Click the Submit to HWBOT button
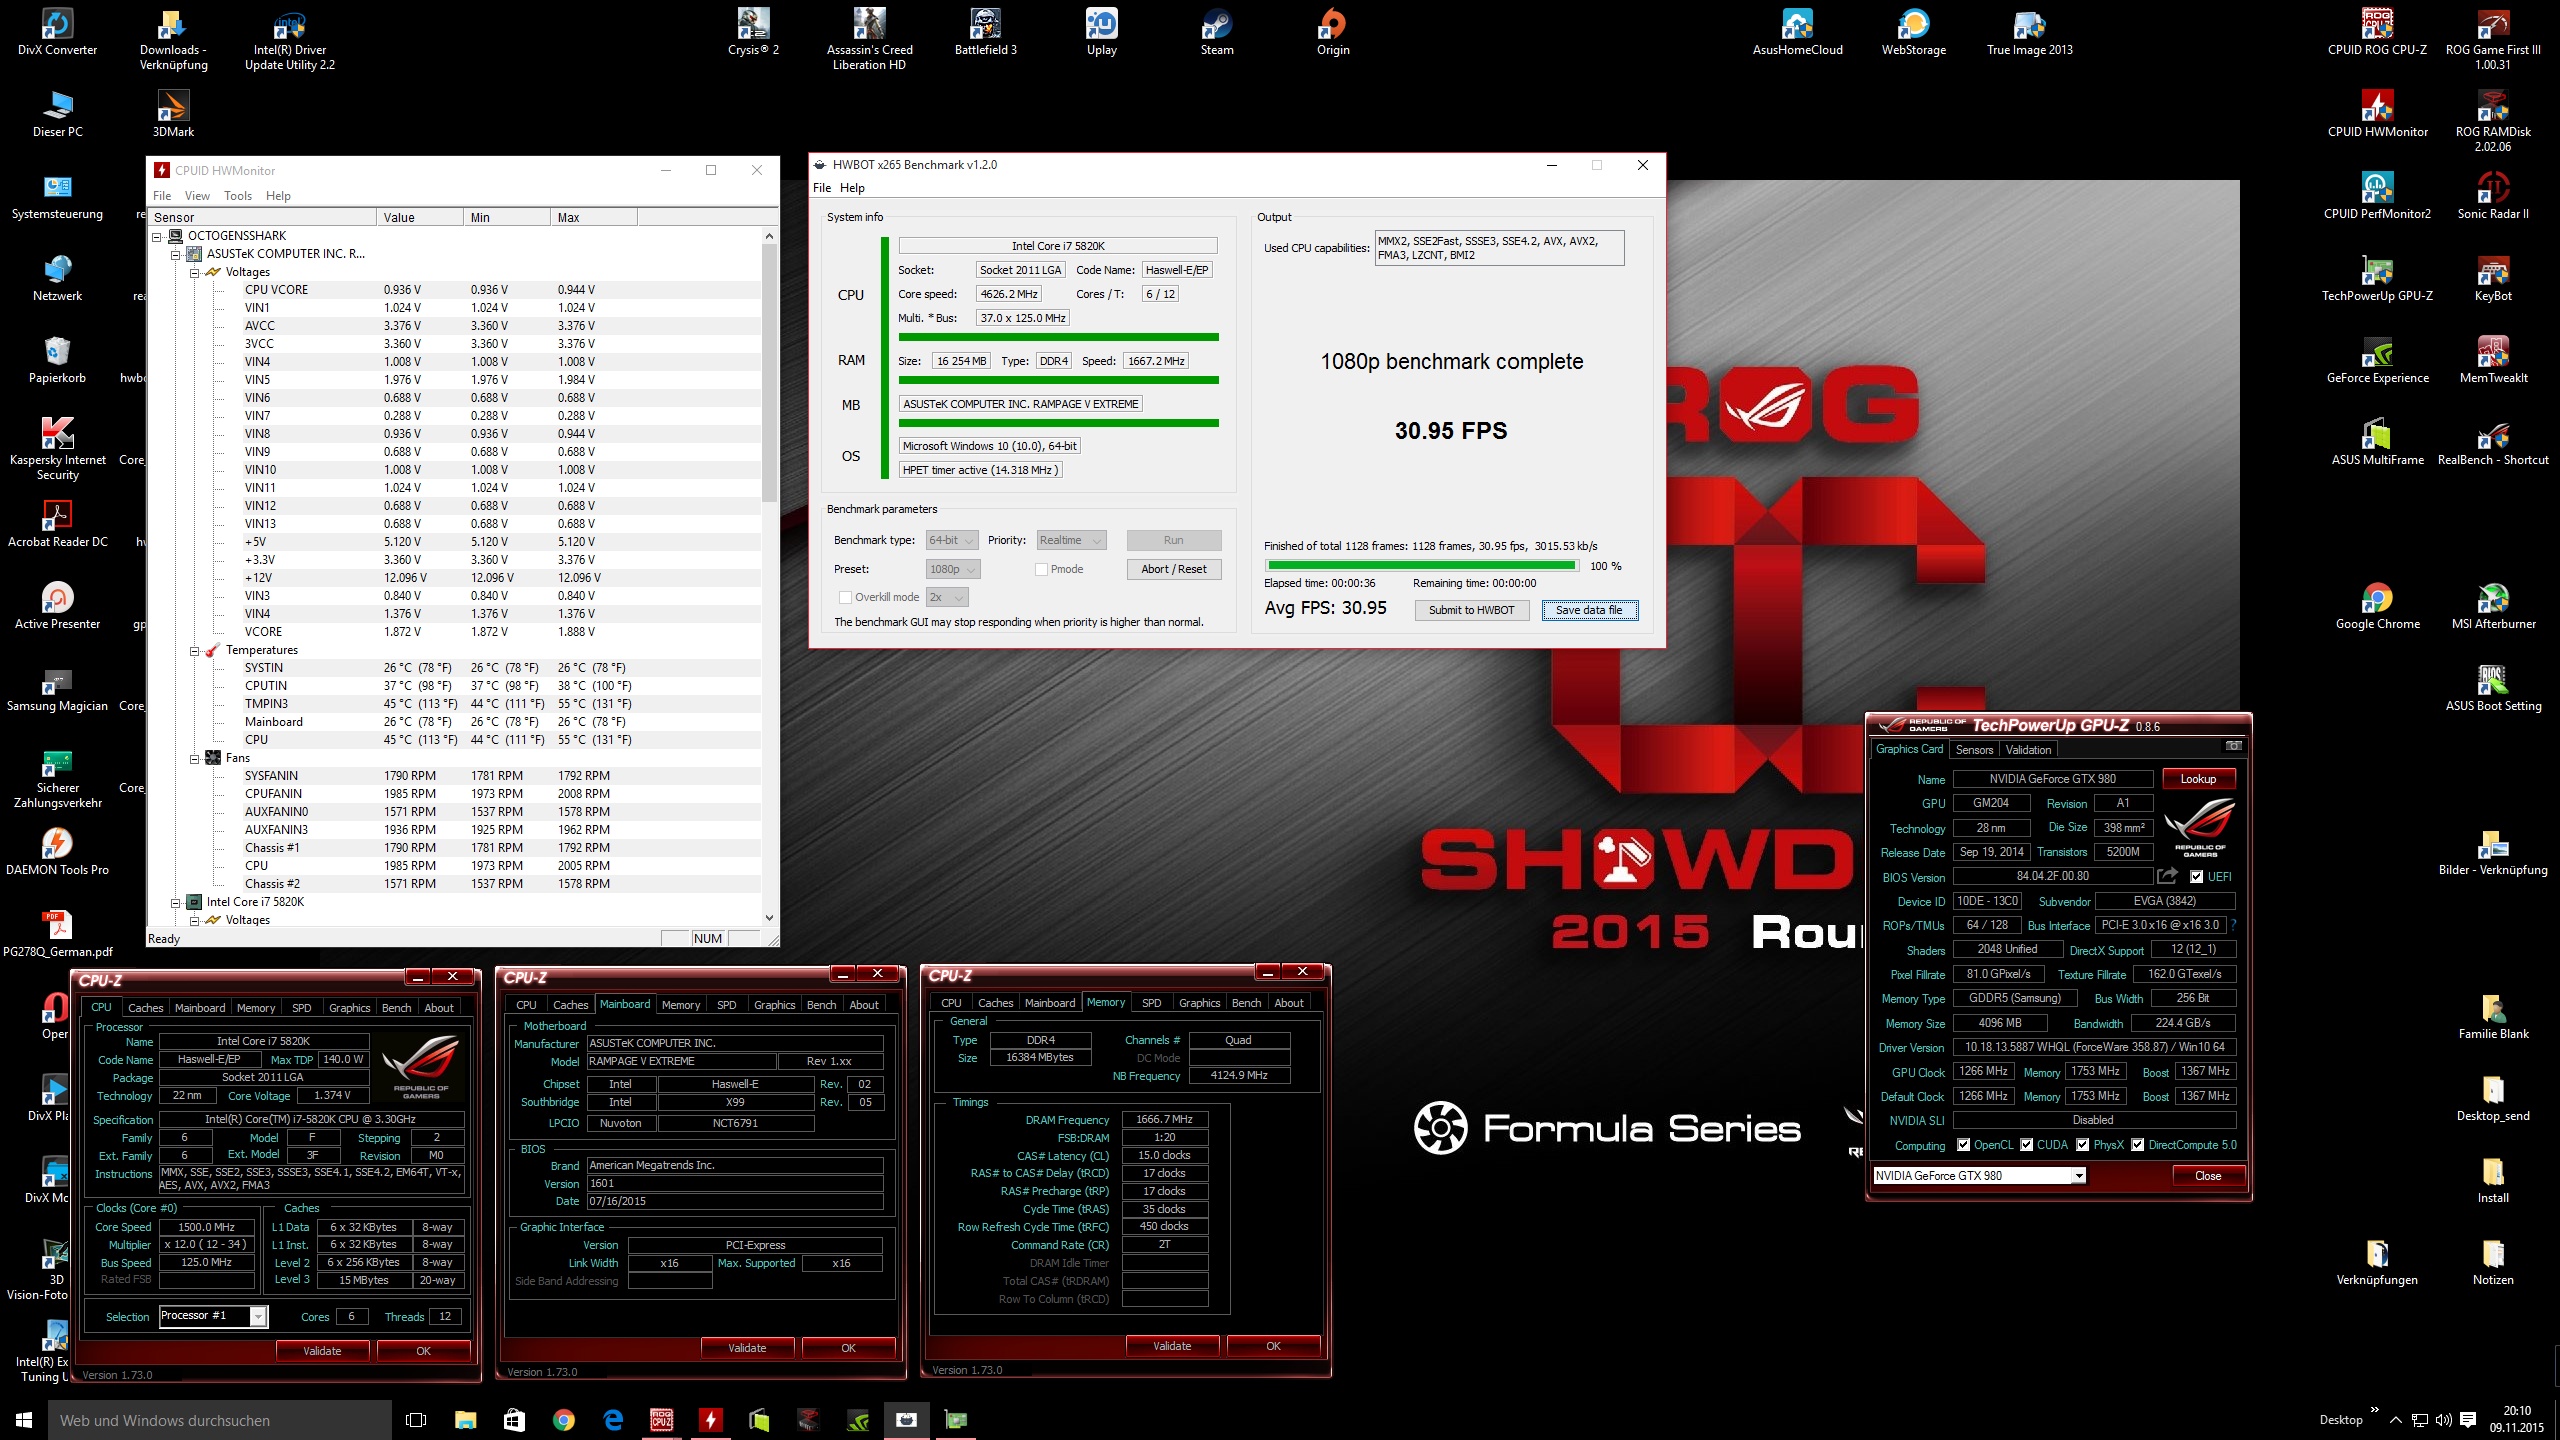This screenshot has height=1440, width=2560. [1471, 610]
